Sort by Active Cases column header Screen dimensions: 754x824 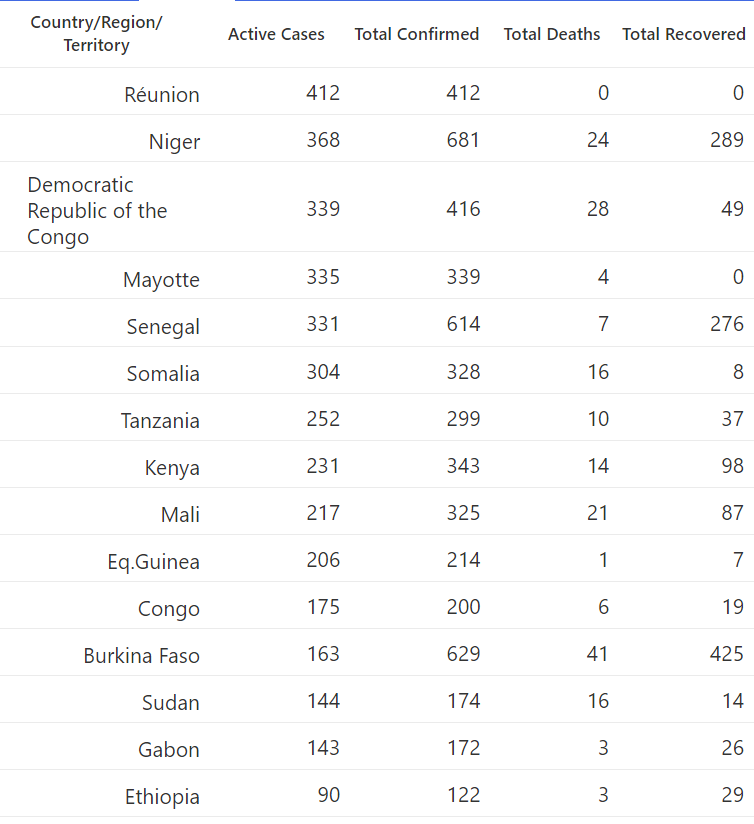(276, 34)
